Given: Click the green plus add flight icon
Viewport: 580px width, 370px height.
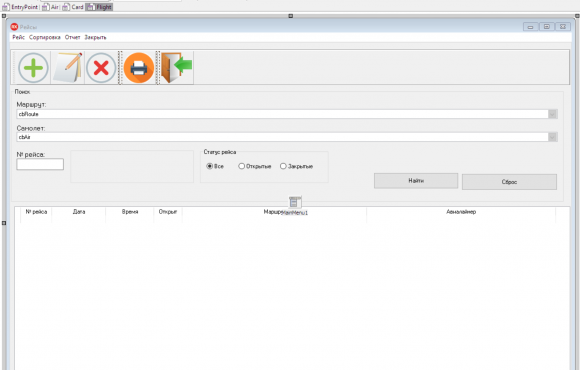Looking at the screenshot, I should (x=33, y=68).
